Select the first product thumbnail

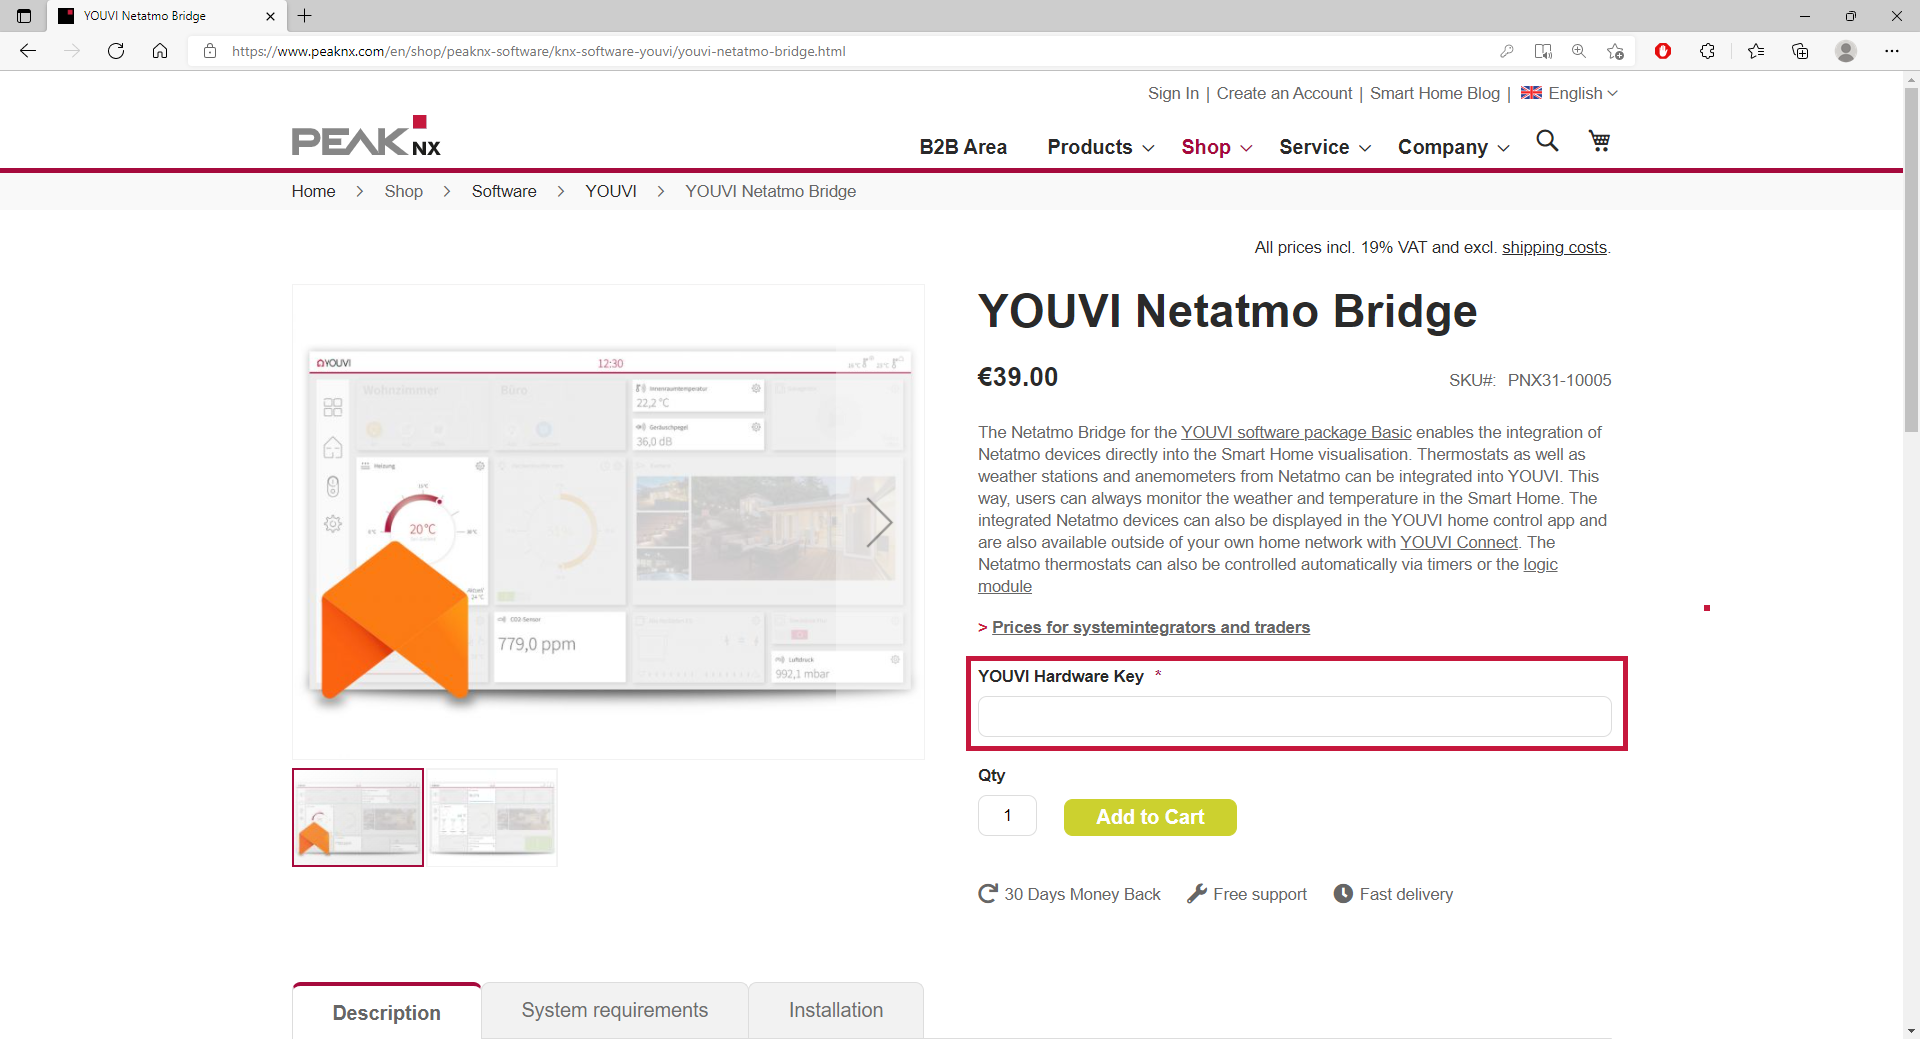click(x=358, y=817)
